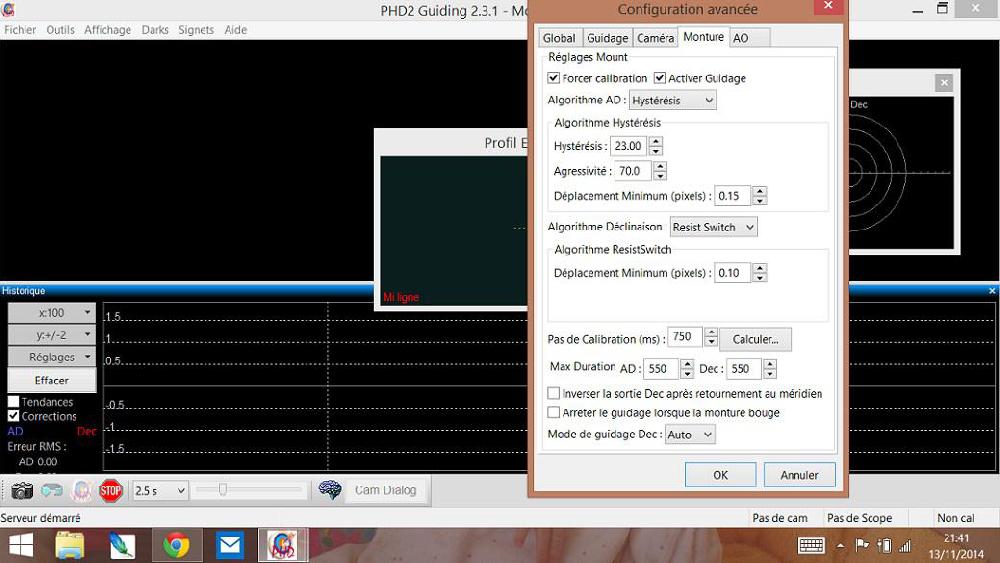Close the Historique panel
The width and height of the screenshot is (1000, 563).
point(992,291)
